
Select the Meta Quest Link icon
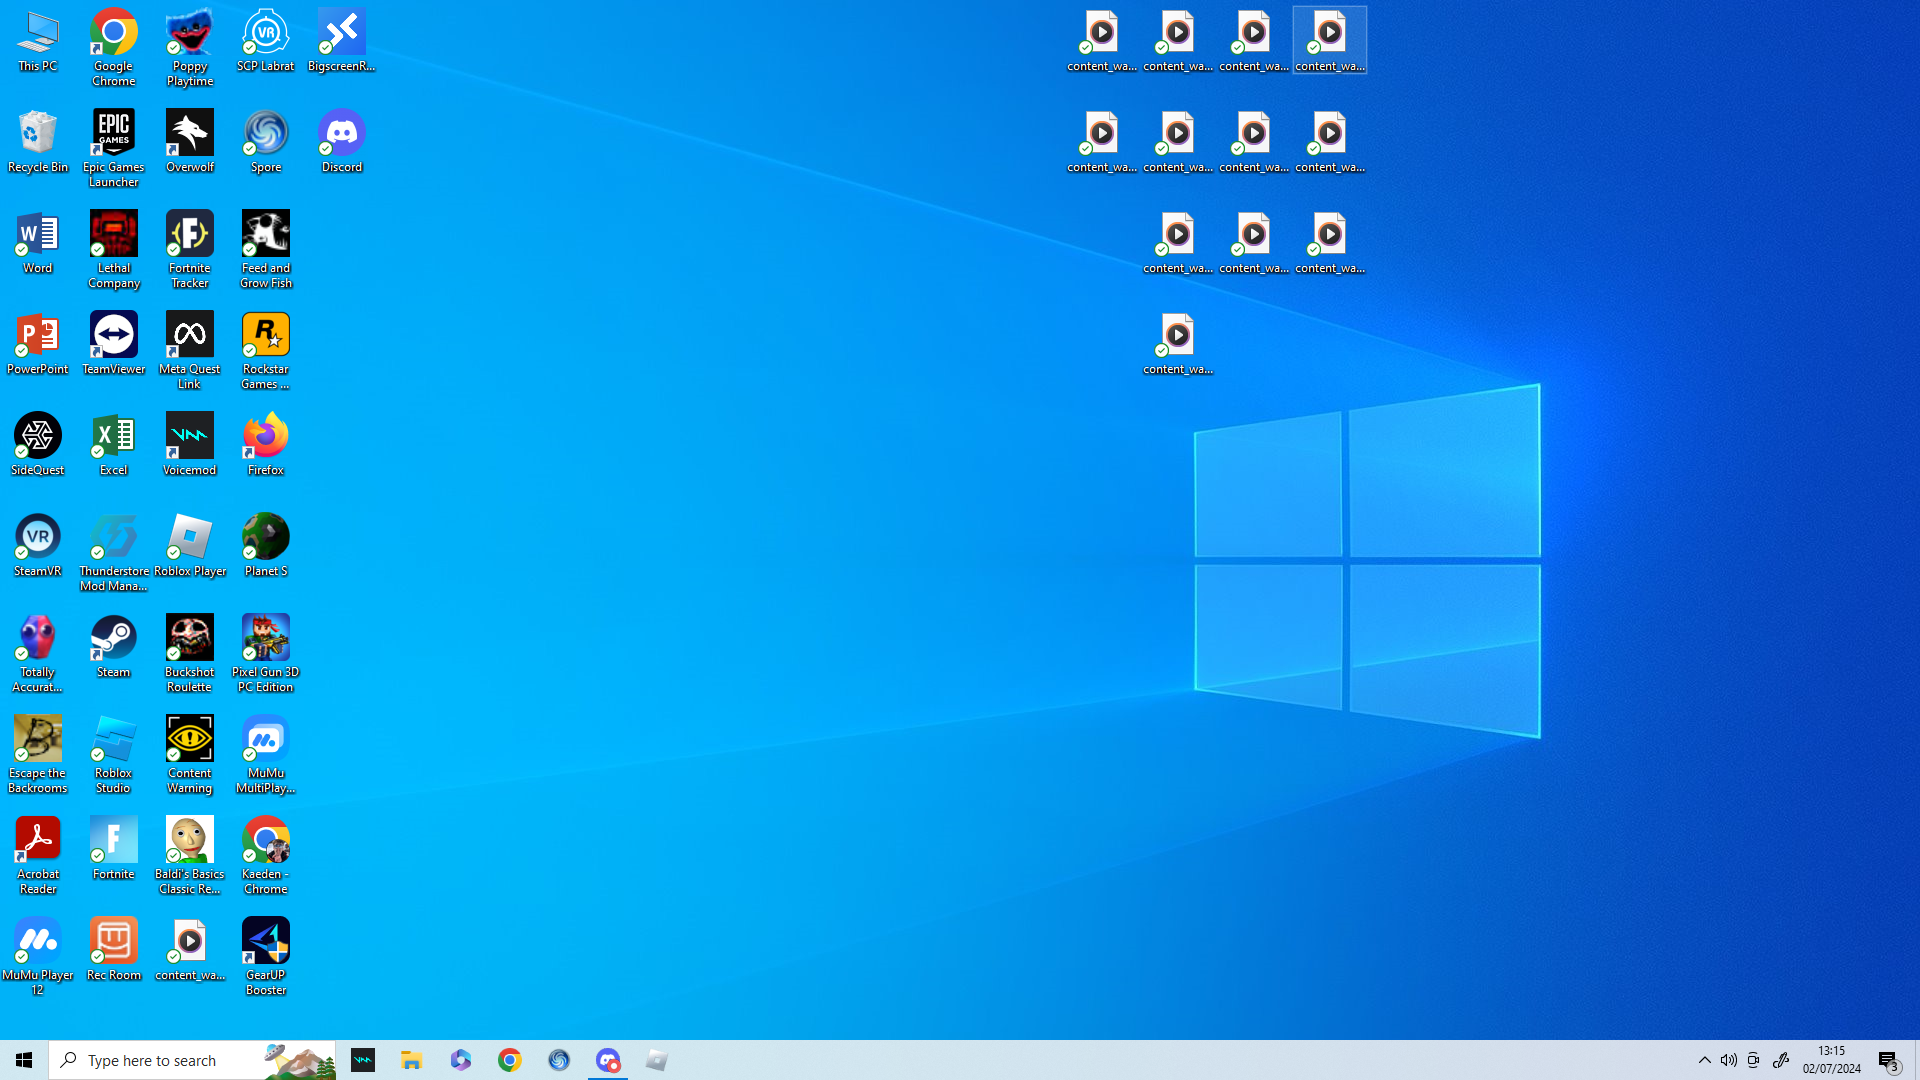click(190, 351)
